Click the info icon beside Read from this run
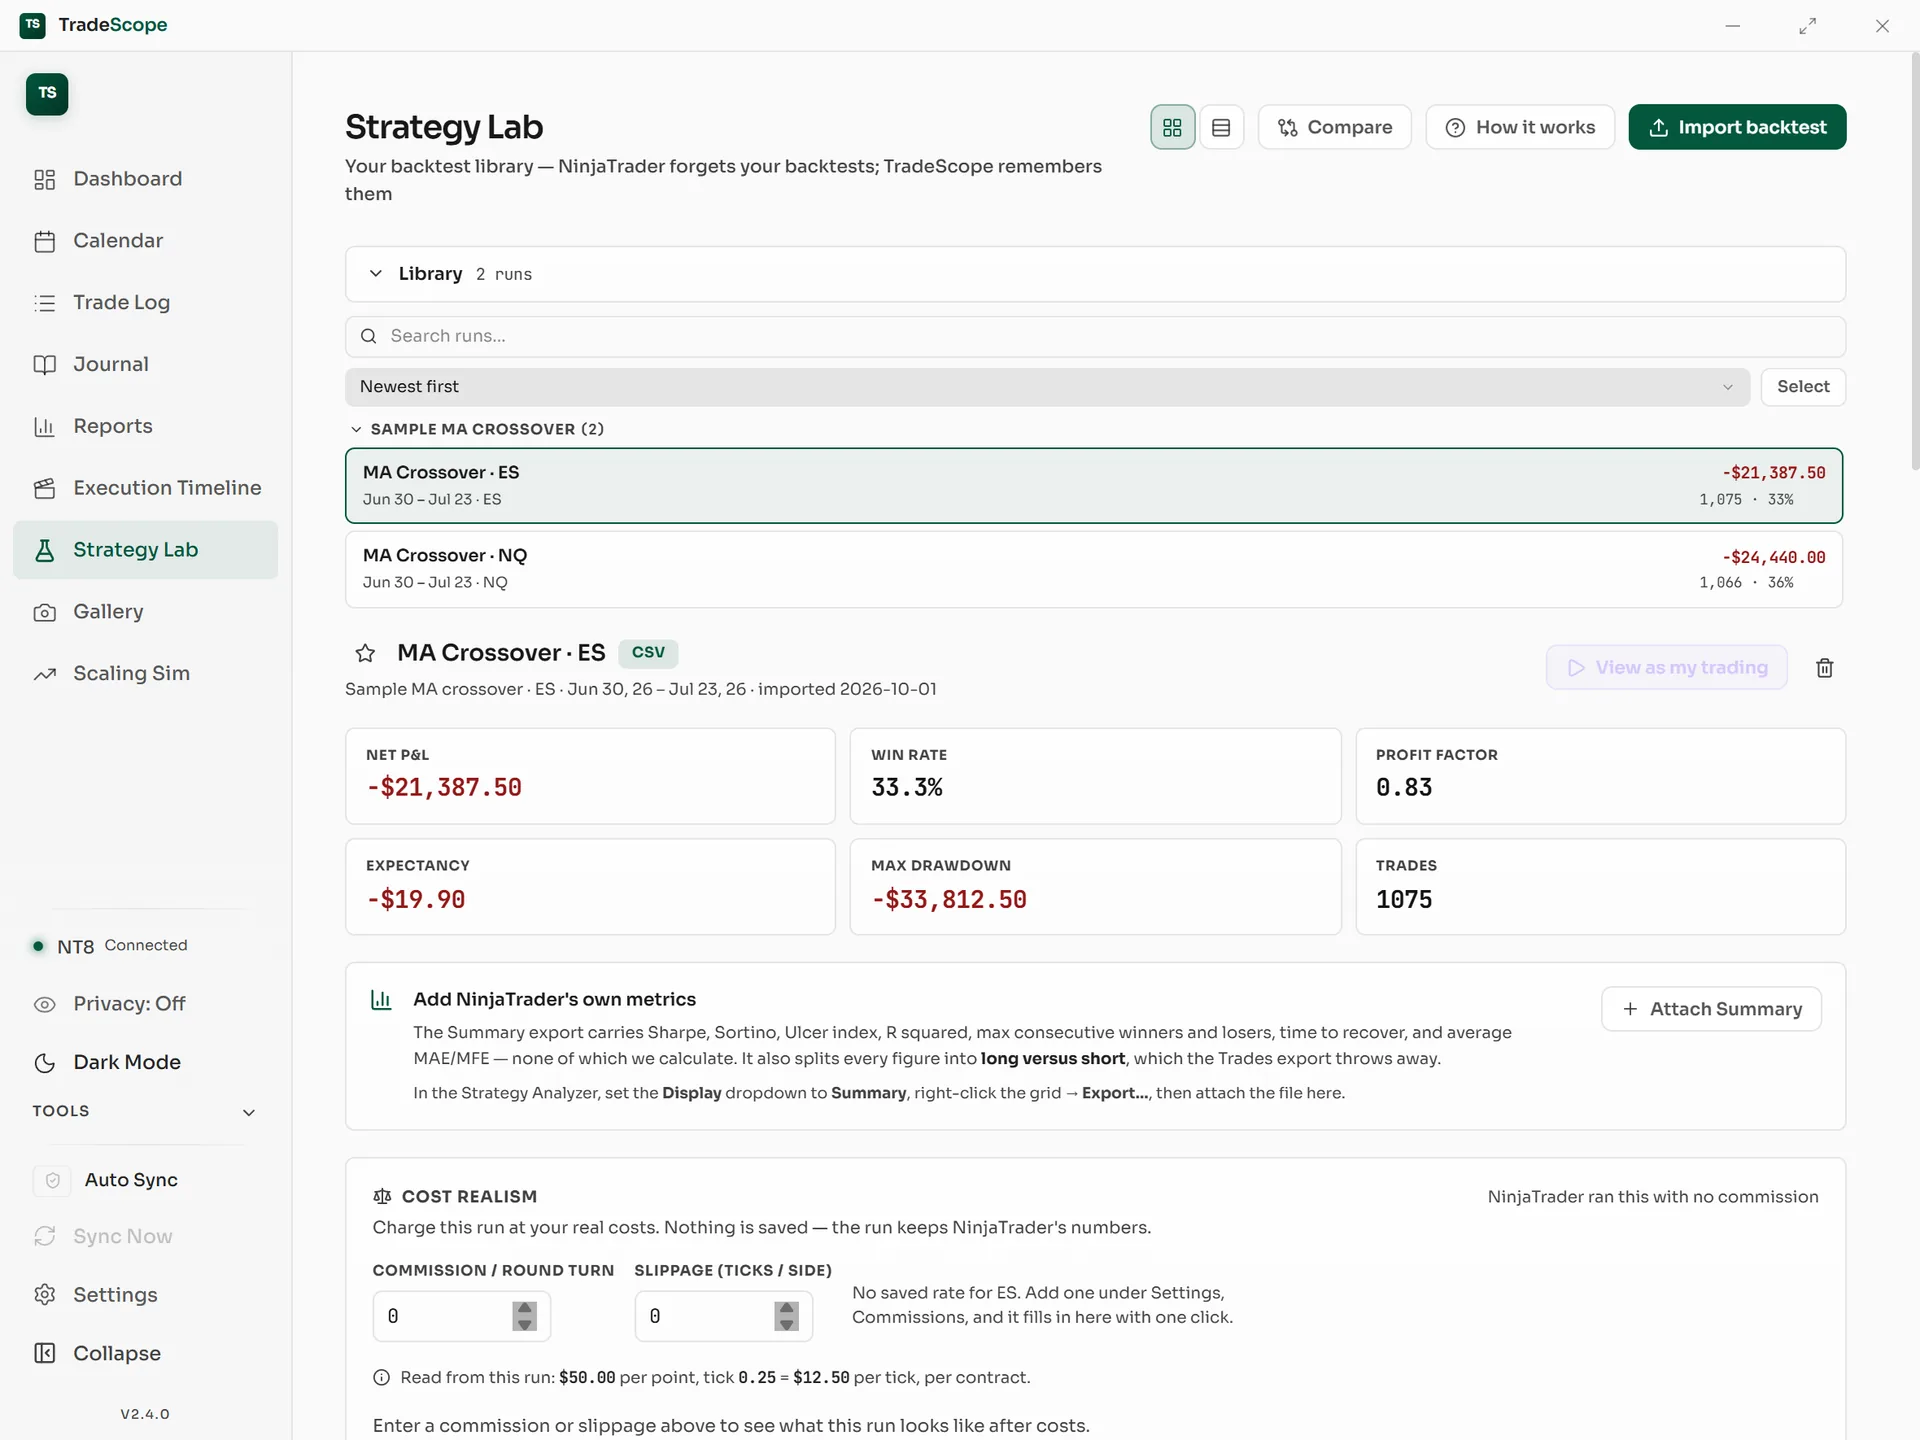1920x1440 pixels. [x=381, y=1378]
